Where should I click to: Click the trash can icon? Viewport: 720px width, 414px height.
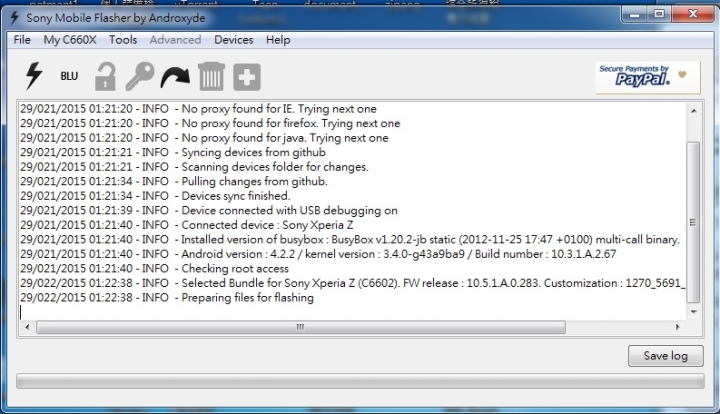point(211,76)
